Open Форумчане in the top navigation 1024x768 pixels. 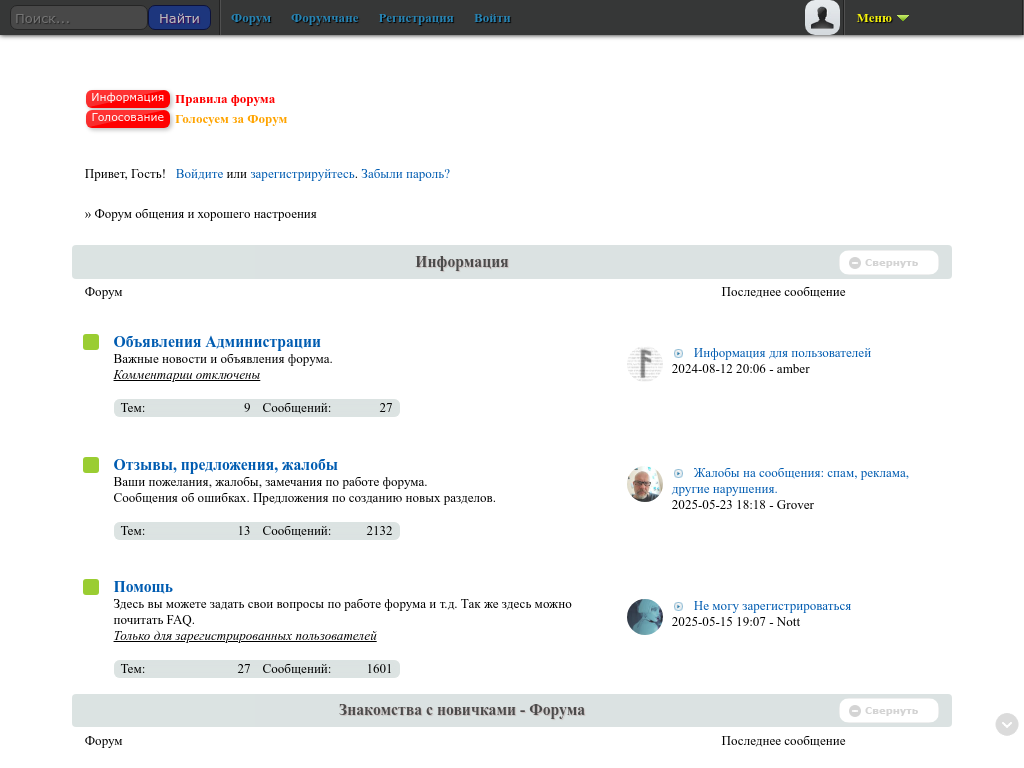[324, 18]
